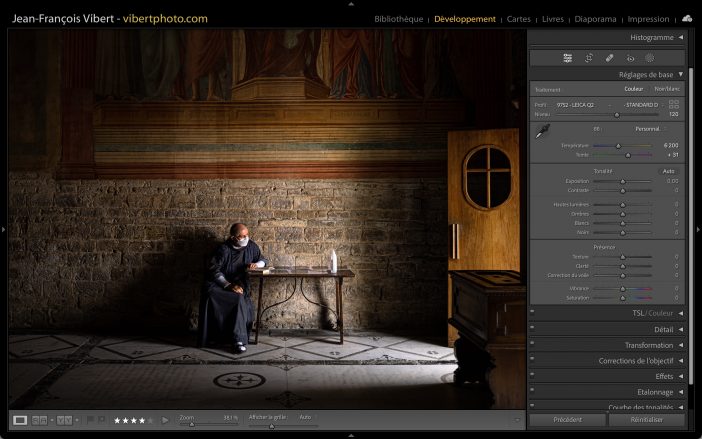
Task: Open the Red-eye correction tool
Action: pos(630,58)
